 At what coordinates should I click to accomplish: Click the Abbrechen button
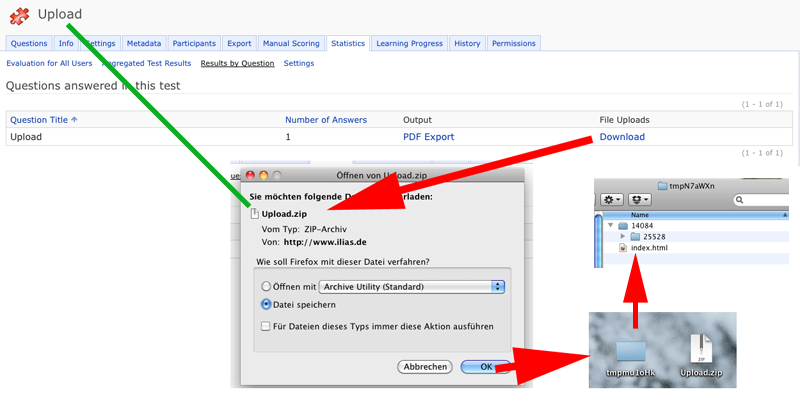pos(425,367)
